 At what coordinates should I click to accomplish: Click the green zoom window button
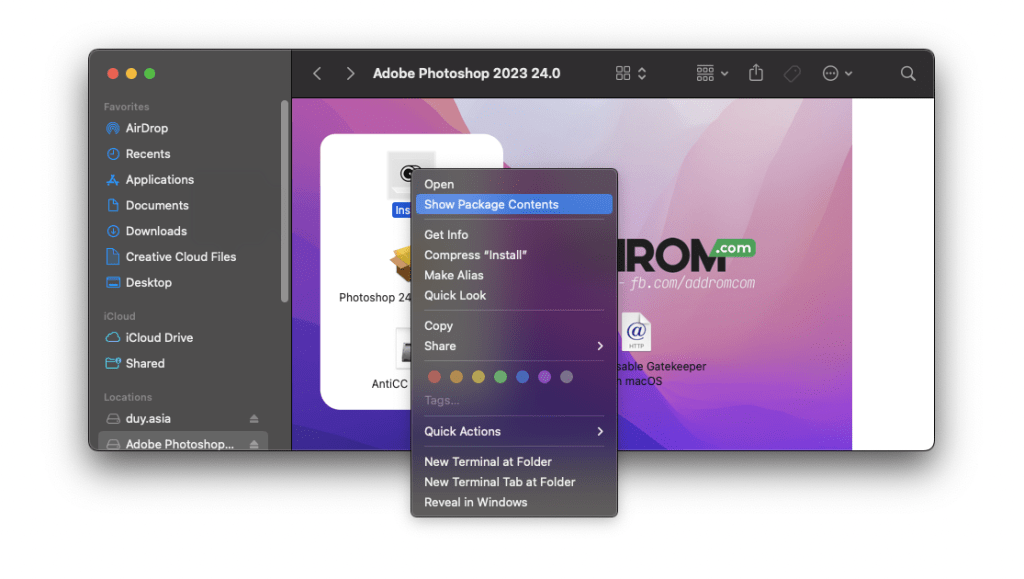pos(150,74)
